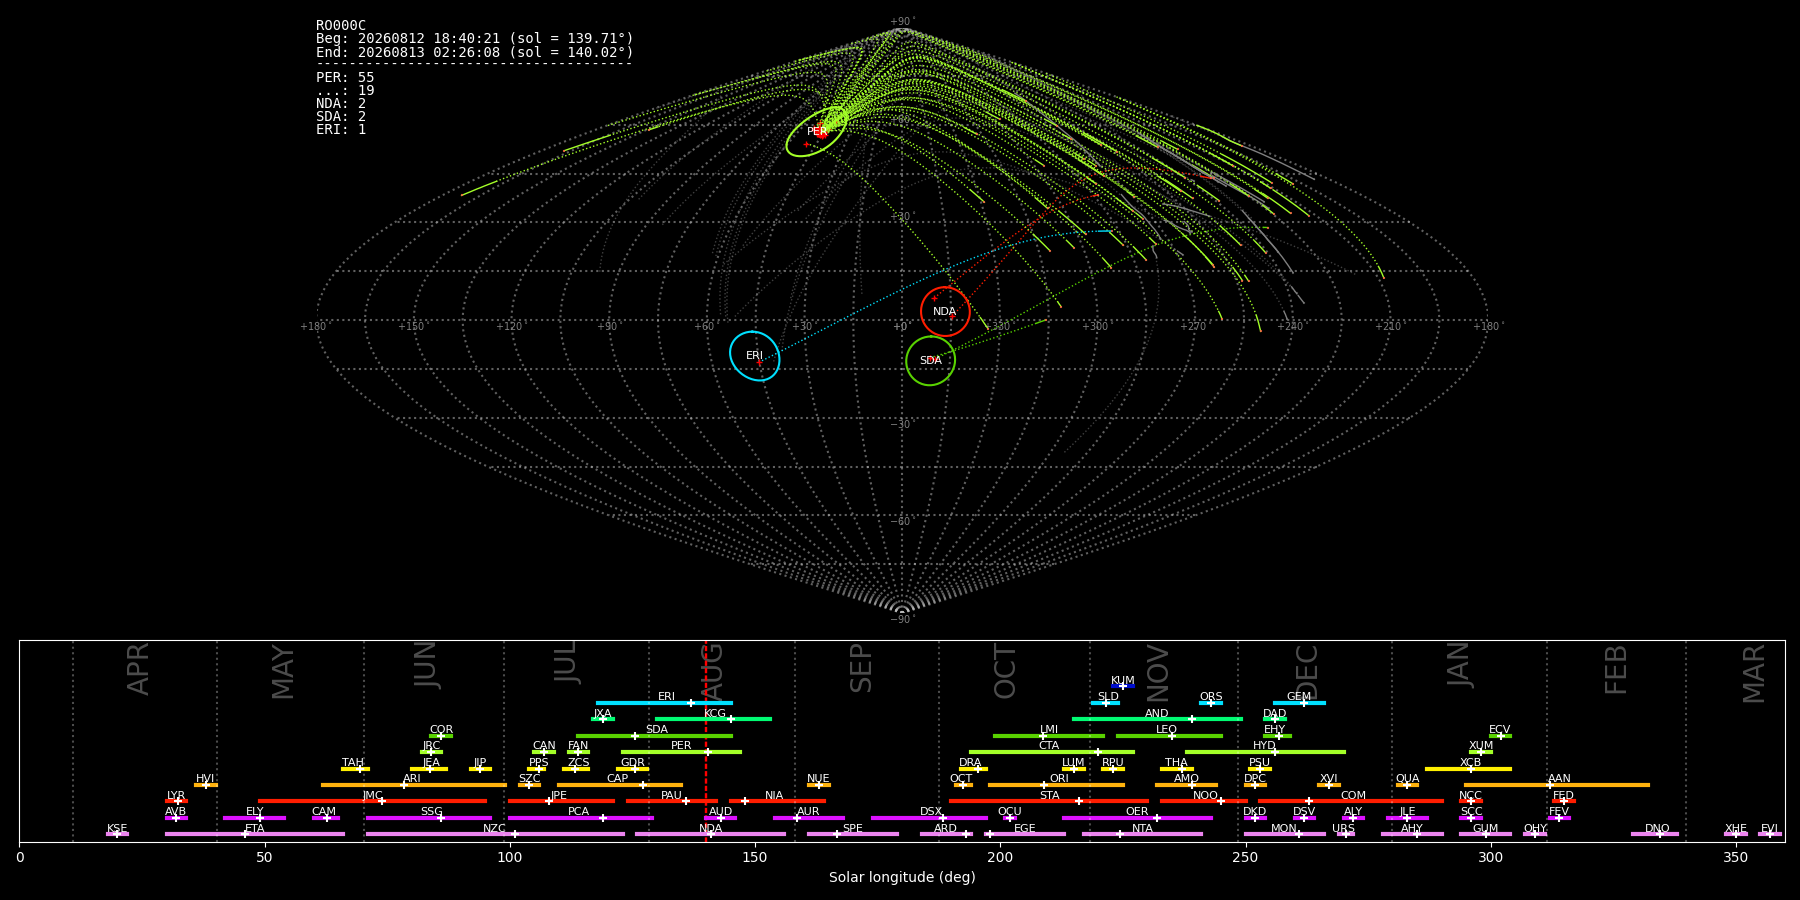Click the COR shower label

pyautogui.click(x=441, y=730)
